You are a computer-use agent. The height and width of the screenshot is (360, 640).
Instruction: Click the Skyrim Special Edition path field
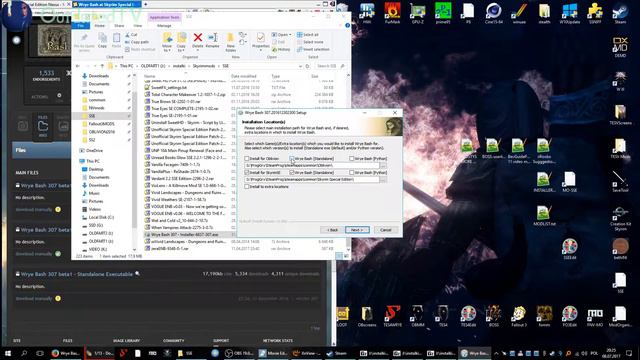click(312, 180)
